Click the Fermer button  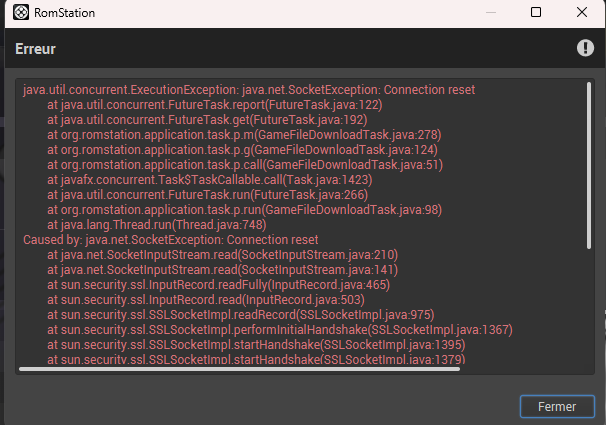(557, 406)
